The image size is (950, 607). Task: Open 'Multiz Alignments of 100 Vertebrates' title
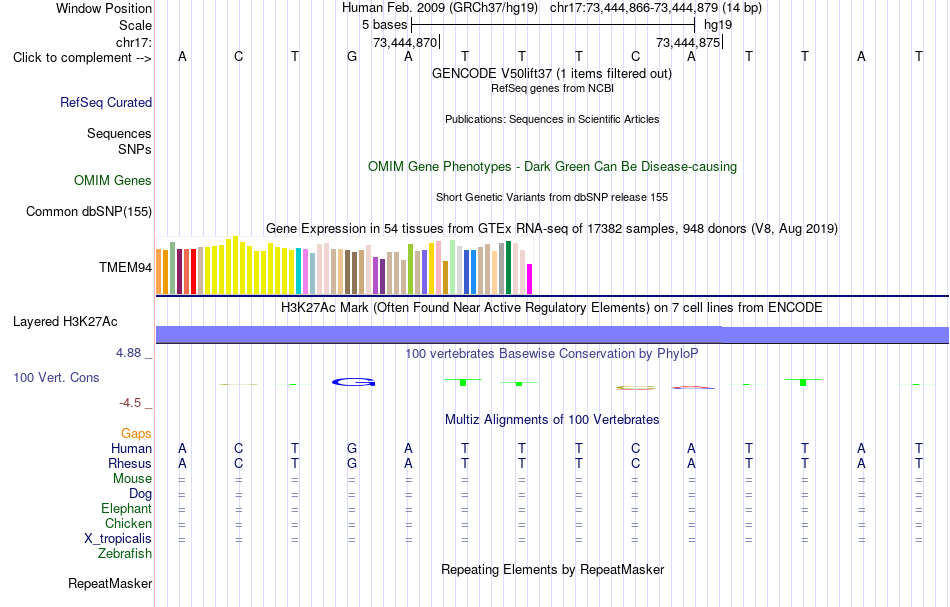coord(552,419)
